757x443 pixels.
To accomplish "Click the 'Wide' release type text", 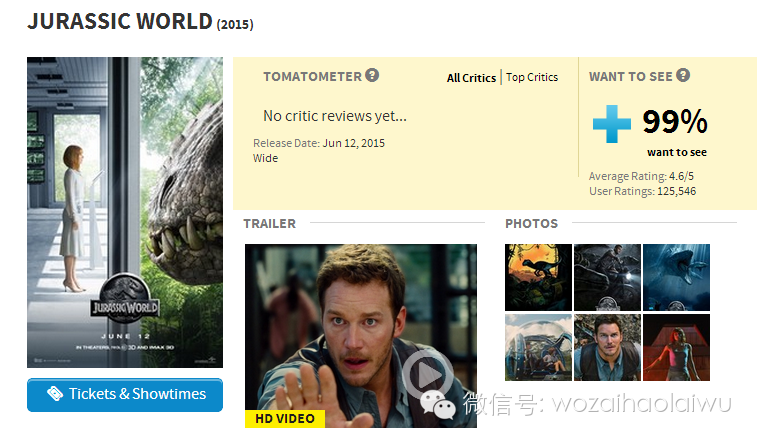I will 266,158.
